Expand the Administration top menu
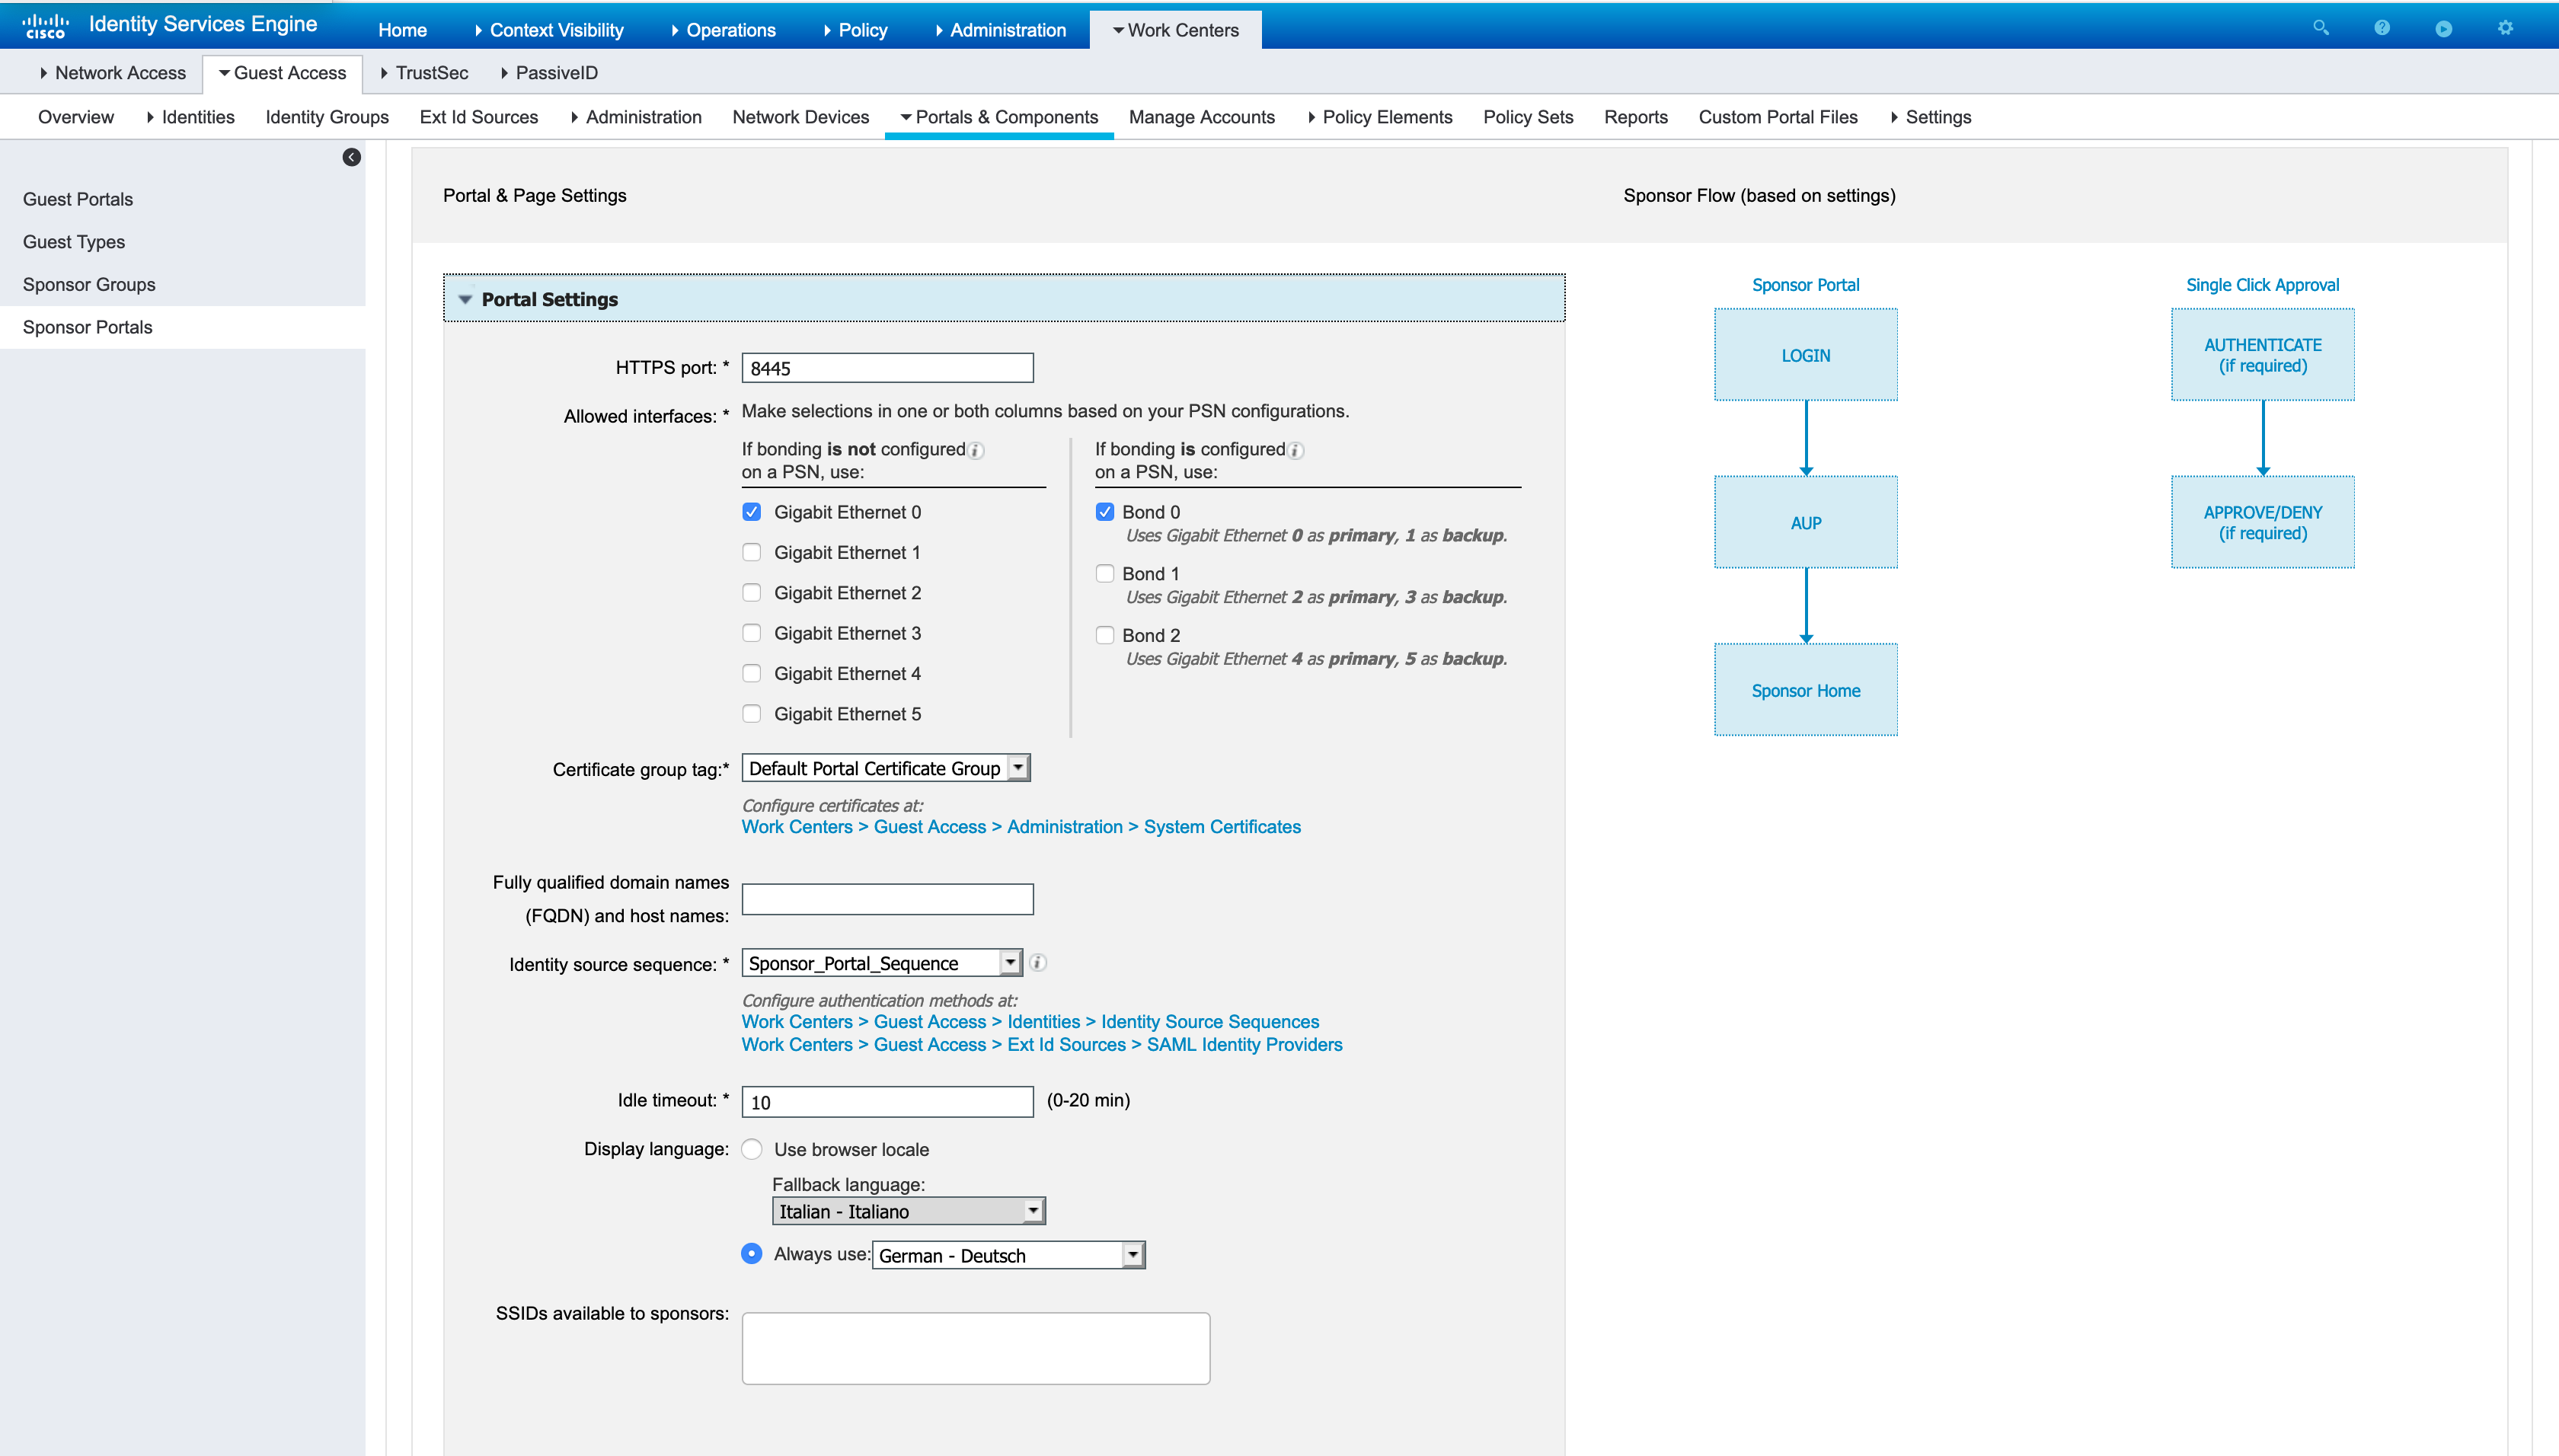Viewport: 2559px width, 1456px height. click(x=1000, y=30)
